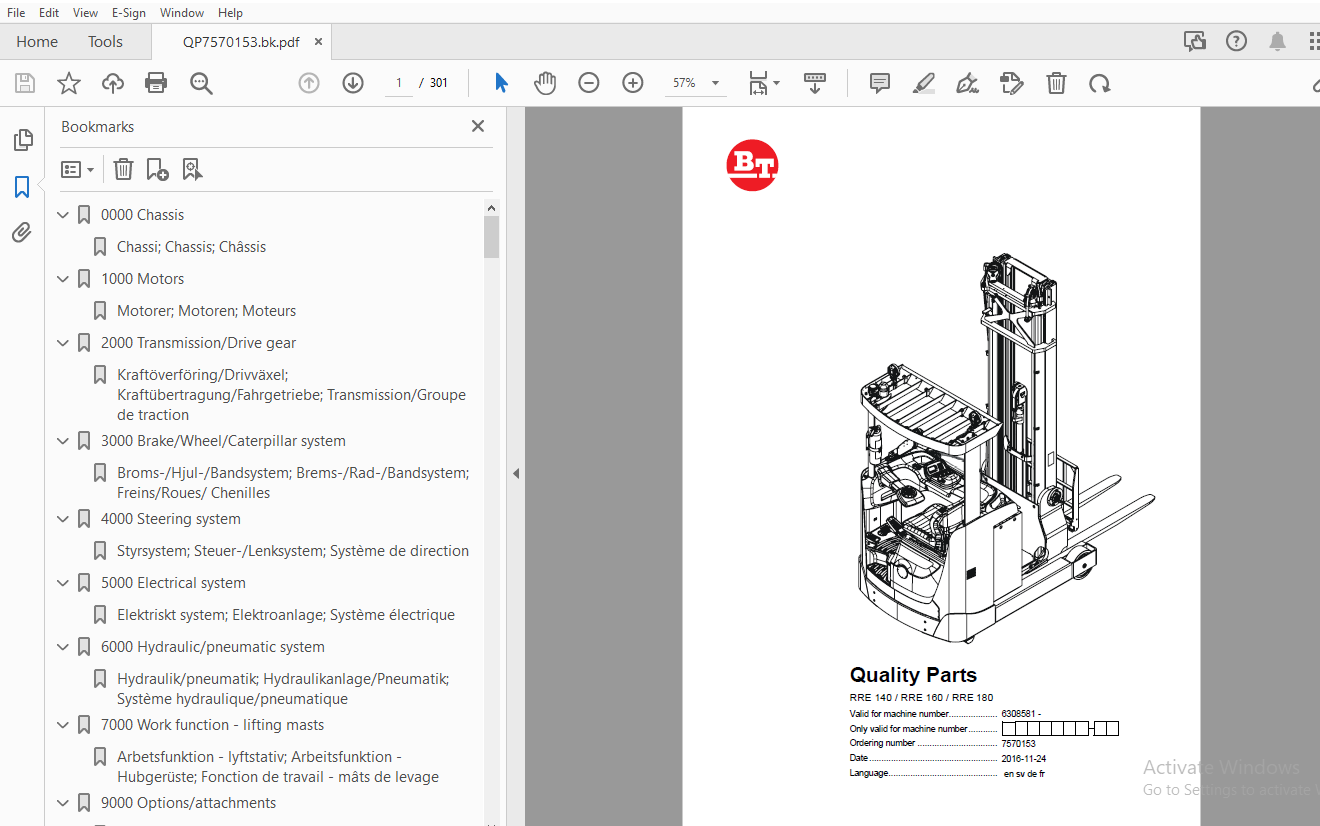Open the bookmarks options dropdown

click(77, 169)
